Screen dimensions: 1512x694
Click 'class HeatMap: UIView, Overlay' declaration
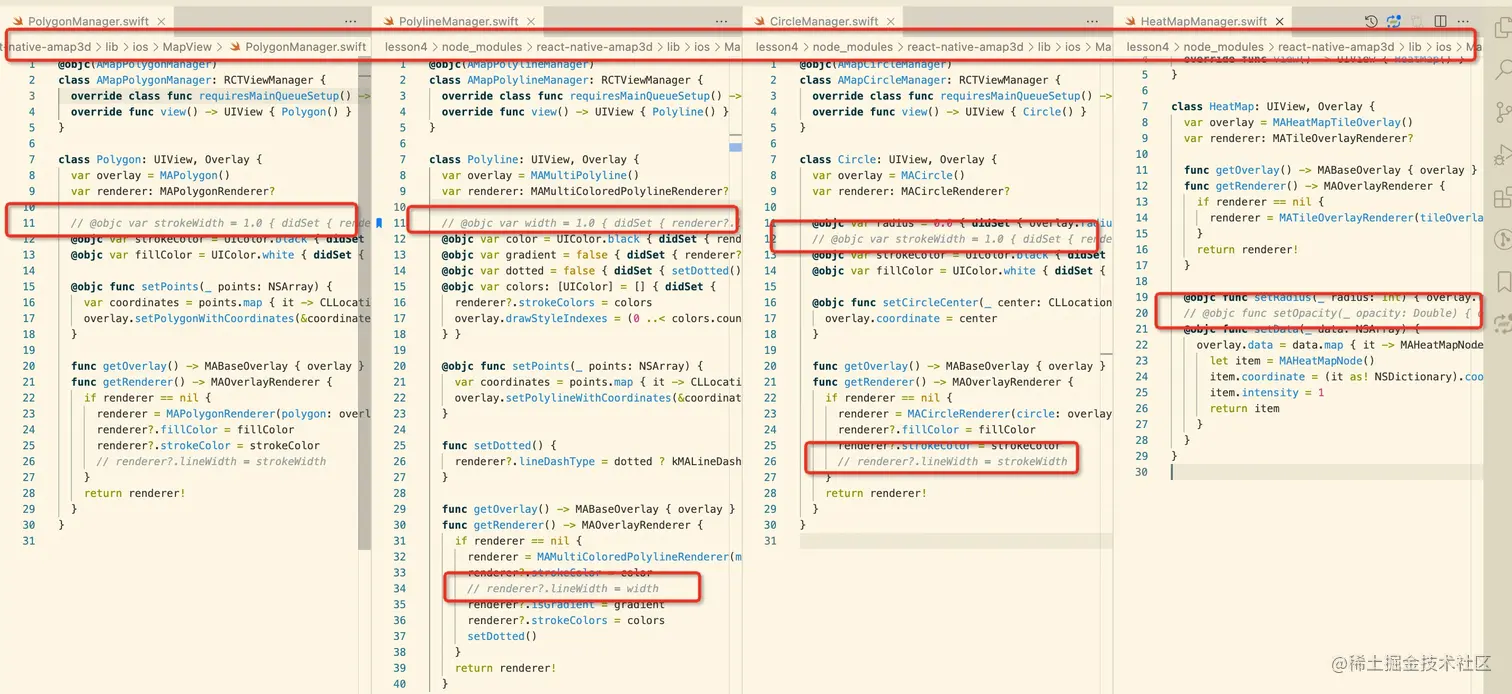tap(1273, 106)
